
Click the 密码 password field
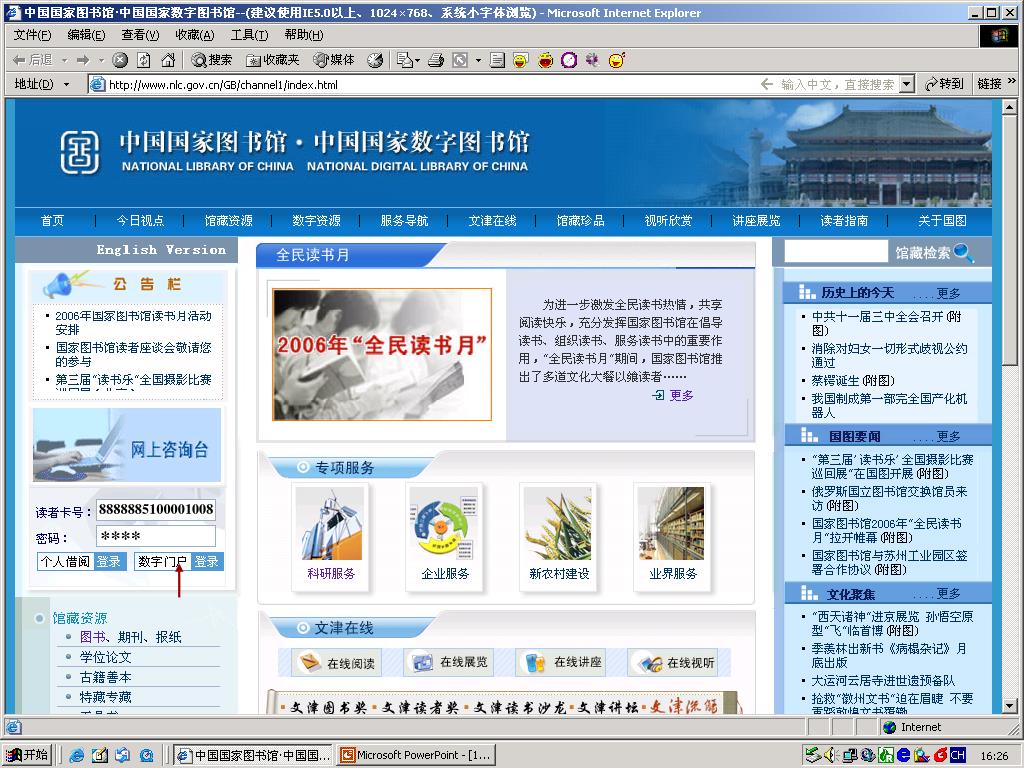156,536
